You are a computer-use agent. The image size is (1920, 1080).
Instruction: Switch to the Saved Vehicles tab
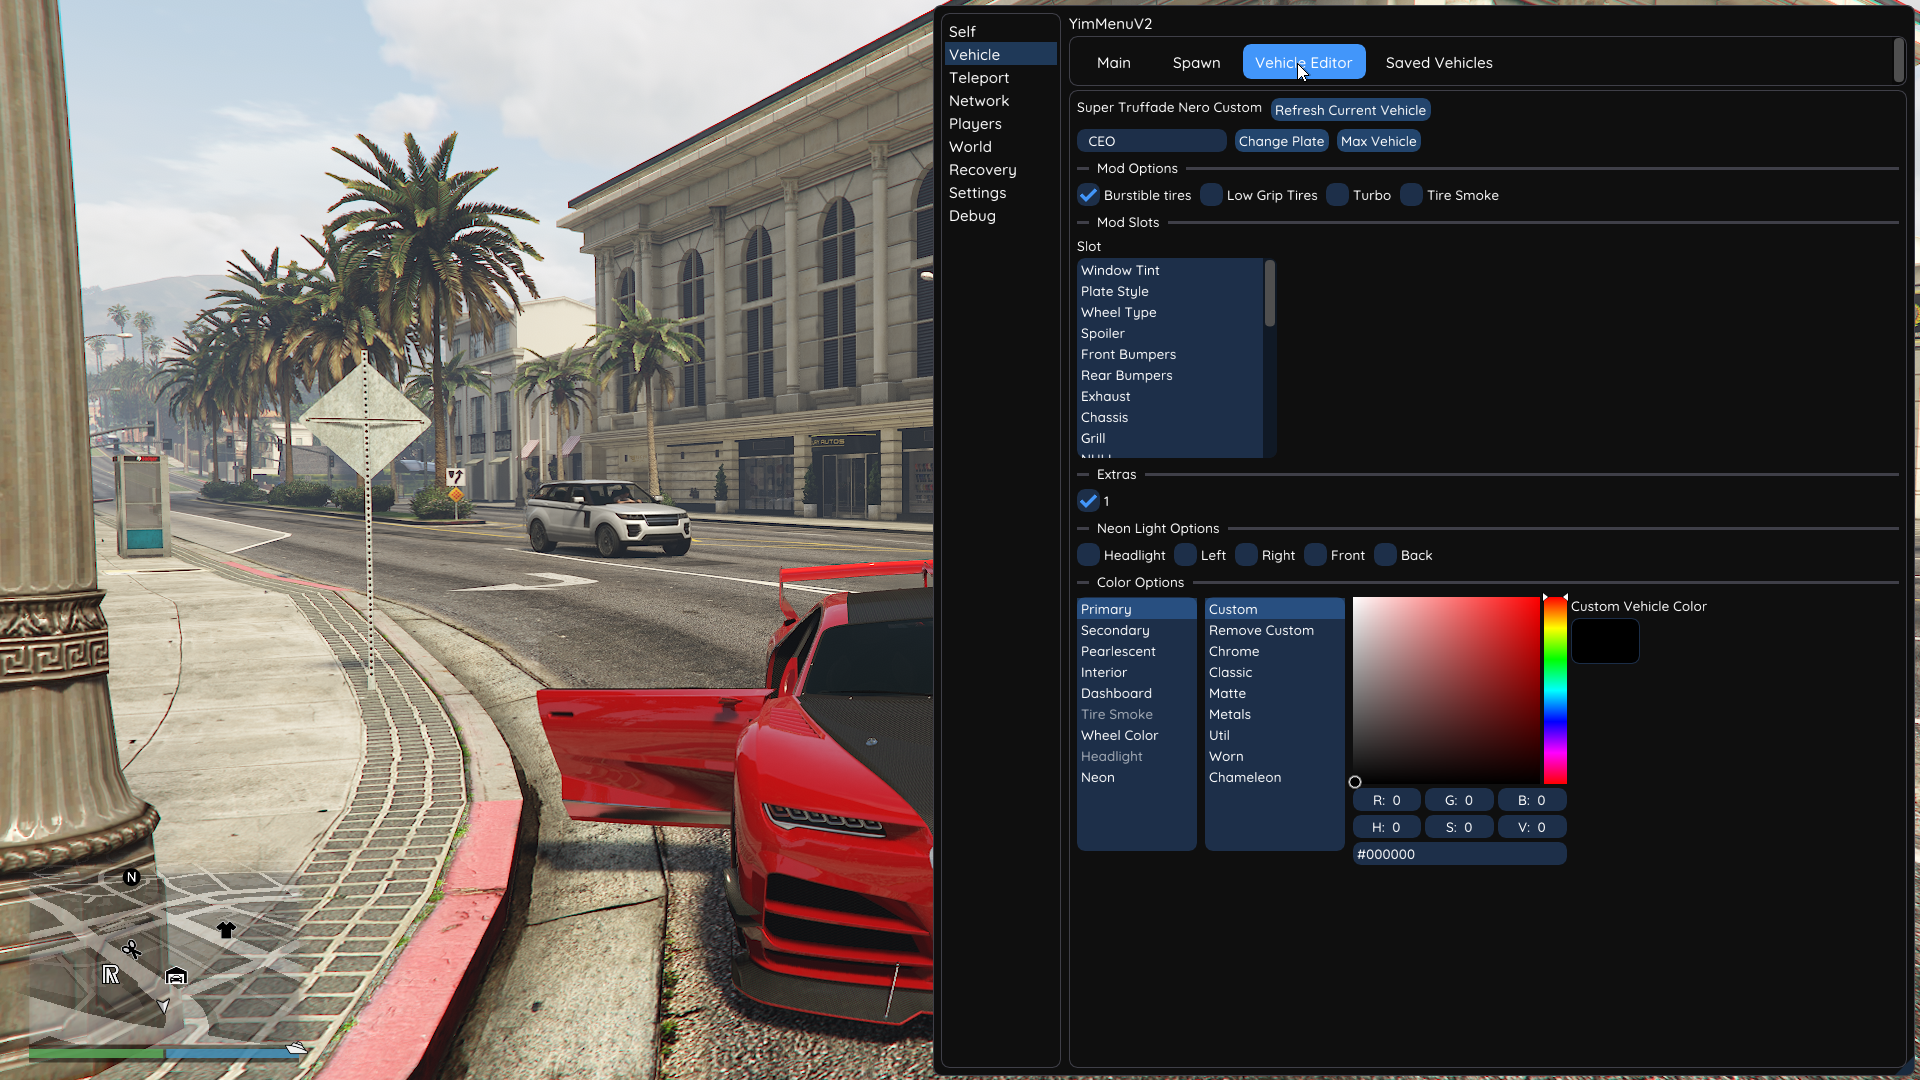point(1438,62)
